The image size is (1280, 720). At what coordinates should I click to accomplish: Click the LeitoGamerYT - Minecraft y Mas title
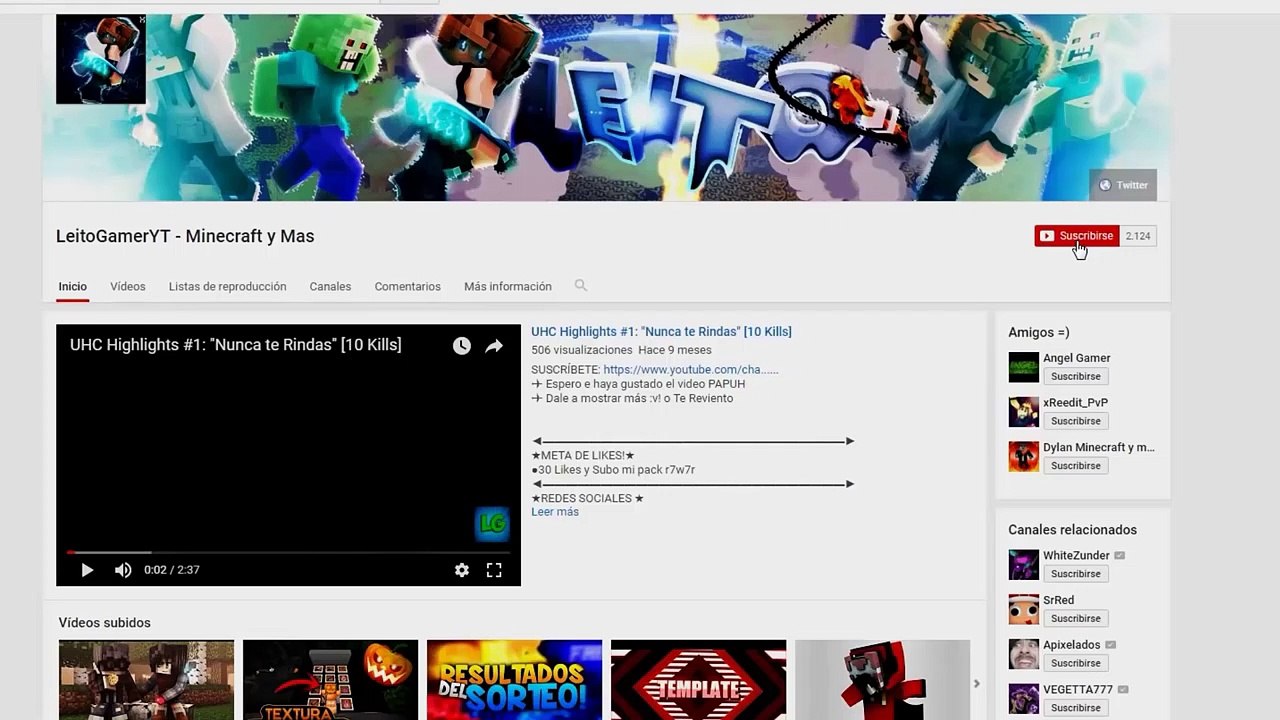185,236
